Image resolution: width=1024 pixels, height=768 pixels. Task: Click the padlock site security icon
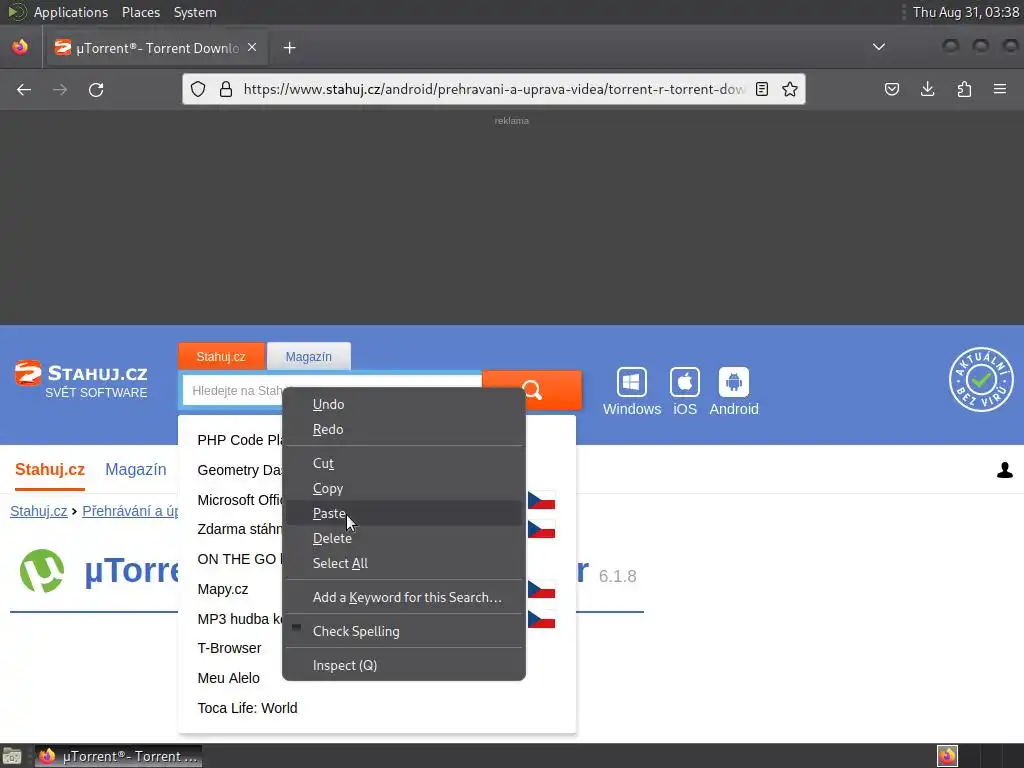tap(226, 89)
